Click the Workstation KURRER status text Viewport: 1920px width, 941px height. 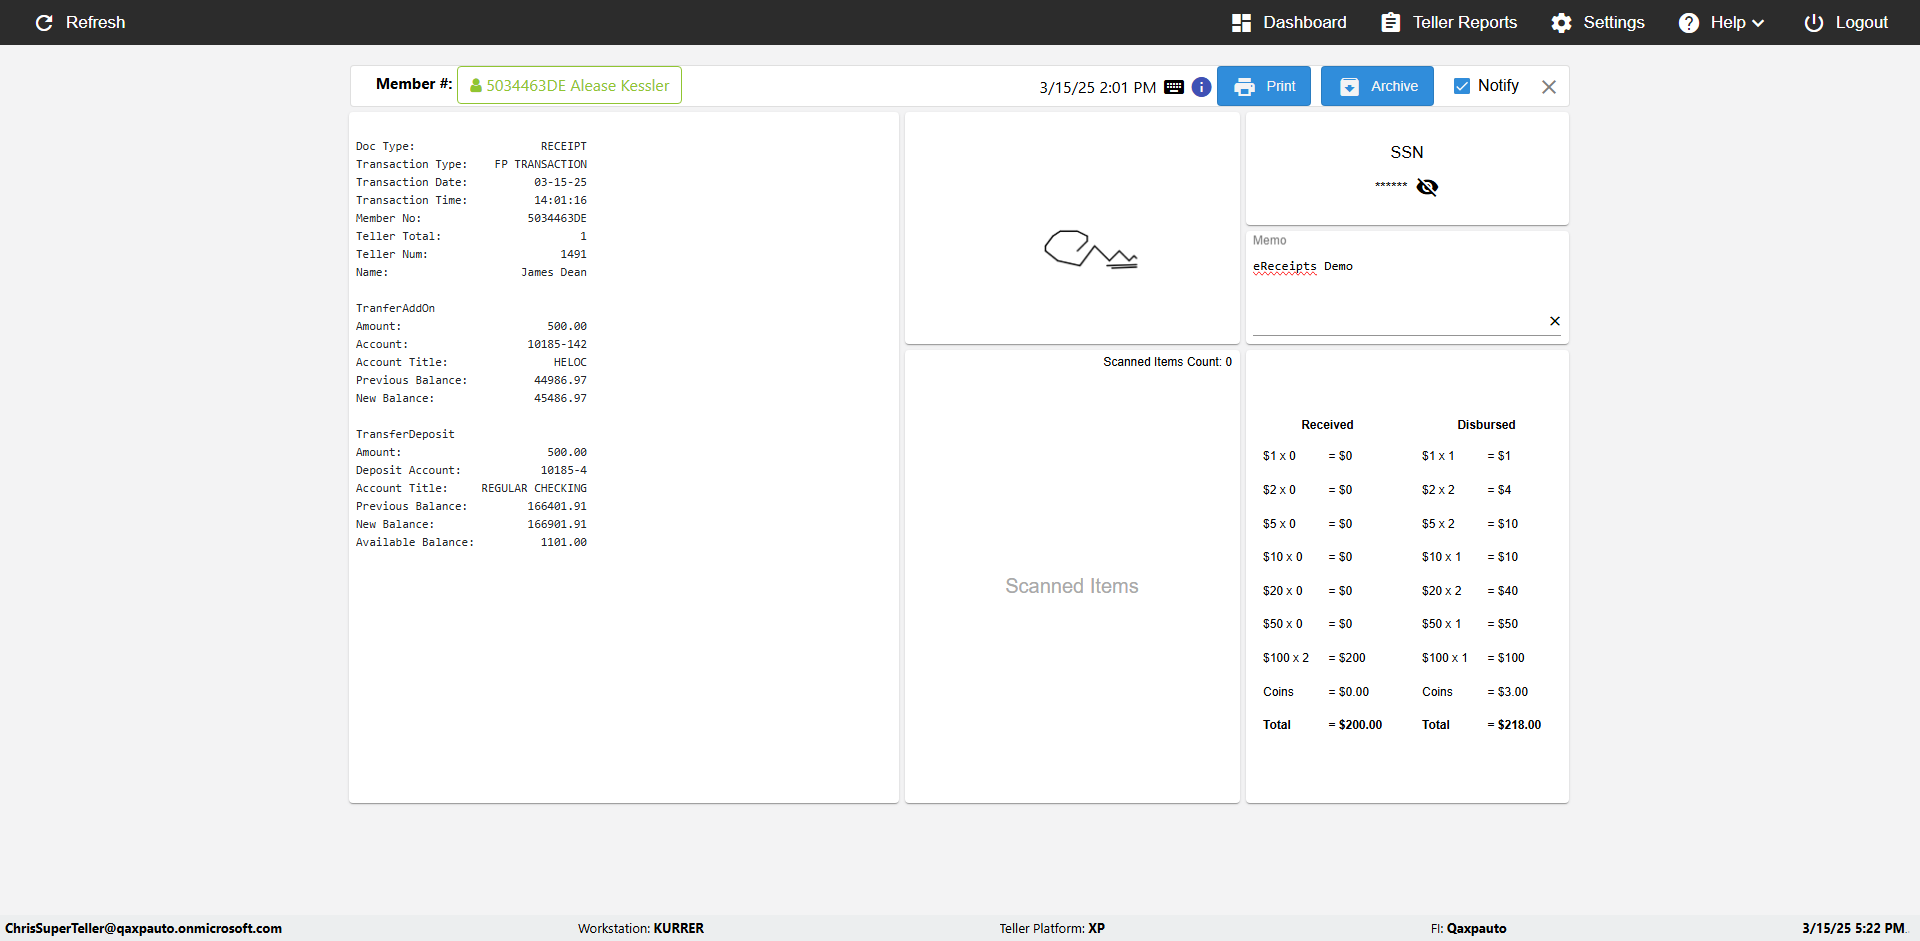click(641, 928)
